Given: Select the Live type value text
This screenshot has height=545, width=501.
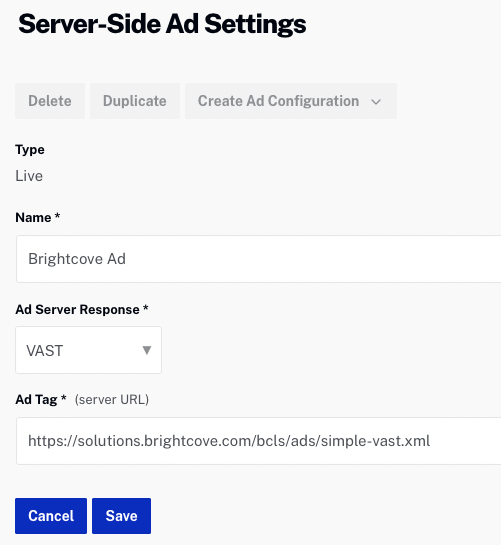Looking at the screenshot, I should click(x=29, y=176).
